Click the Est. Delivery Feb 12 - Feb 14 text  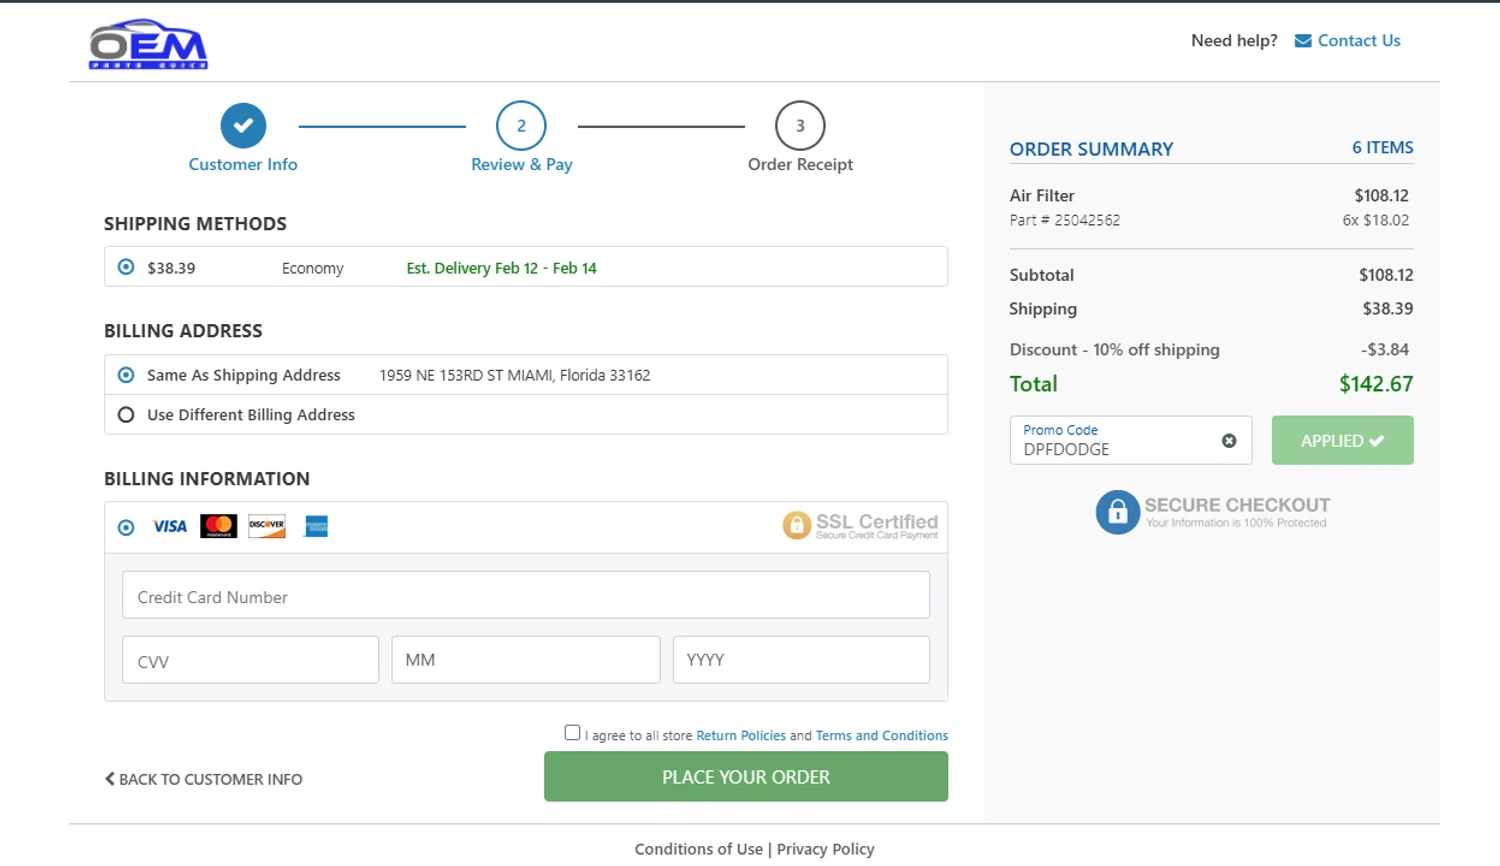coord(501,268)
